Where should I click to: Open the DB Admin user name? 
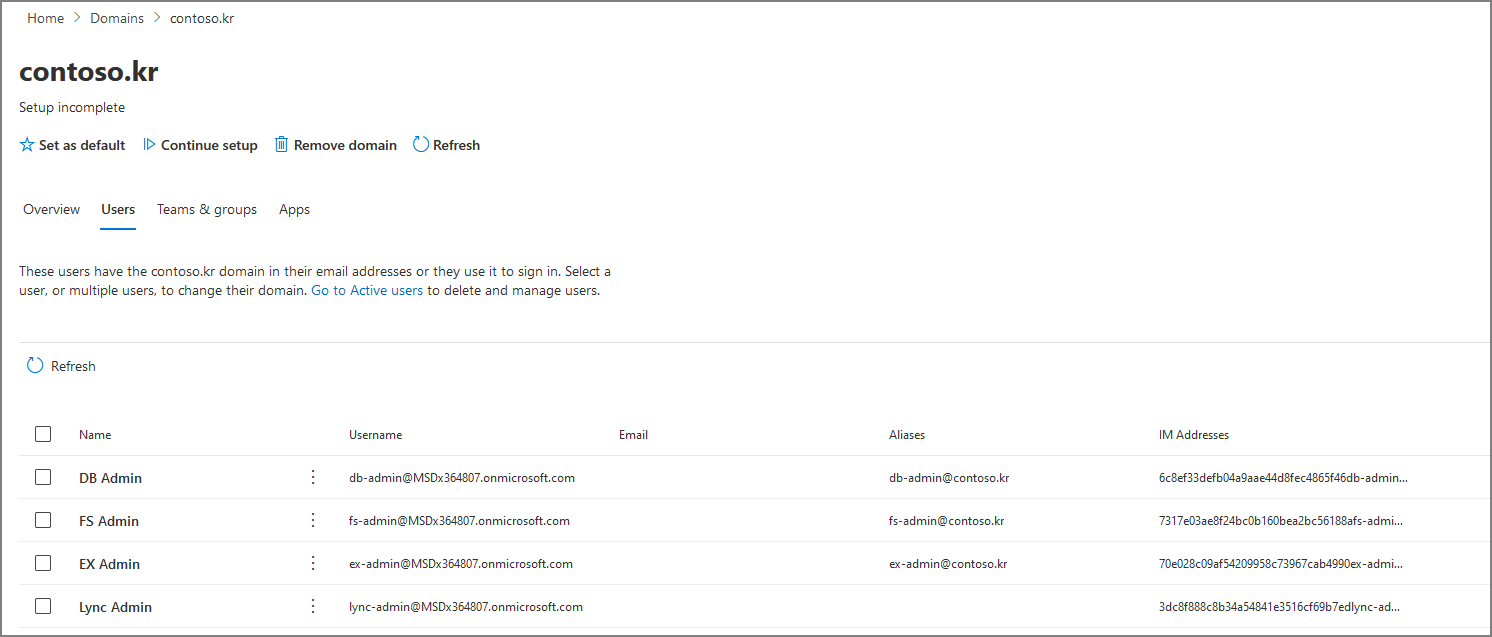(x=110, y=478)
